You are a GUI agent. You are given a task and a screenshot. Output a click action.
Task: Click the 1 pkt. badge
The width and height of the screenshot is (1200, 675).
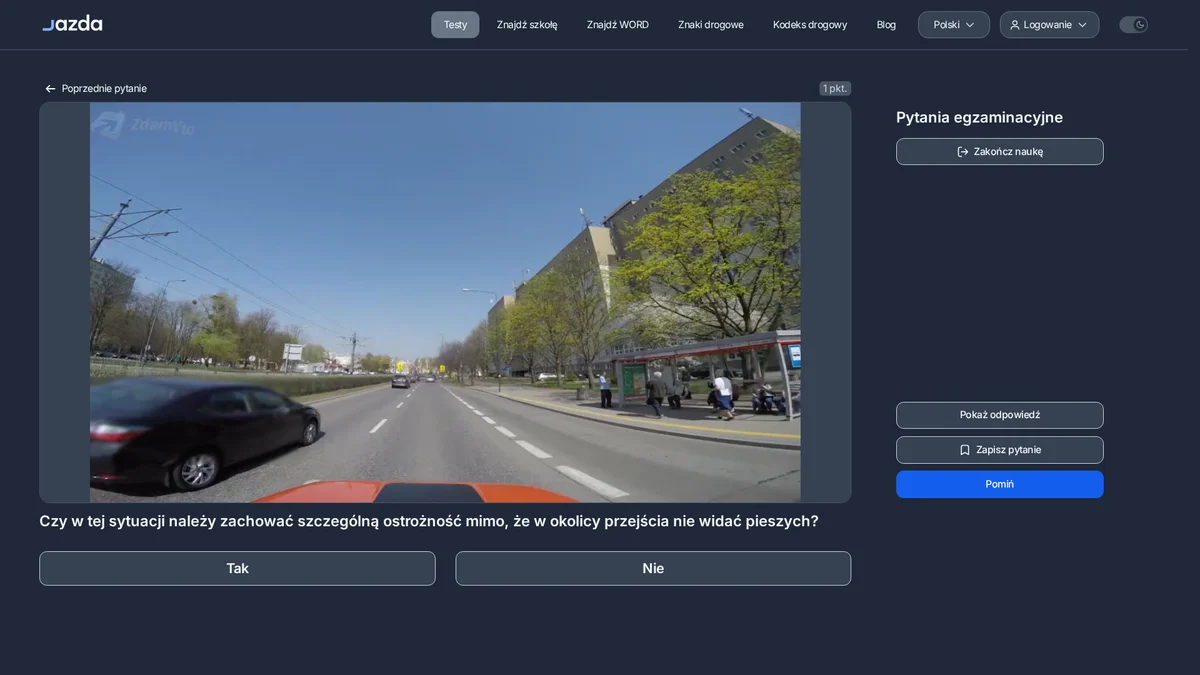835,89
